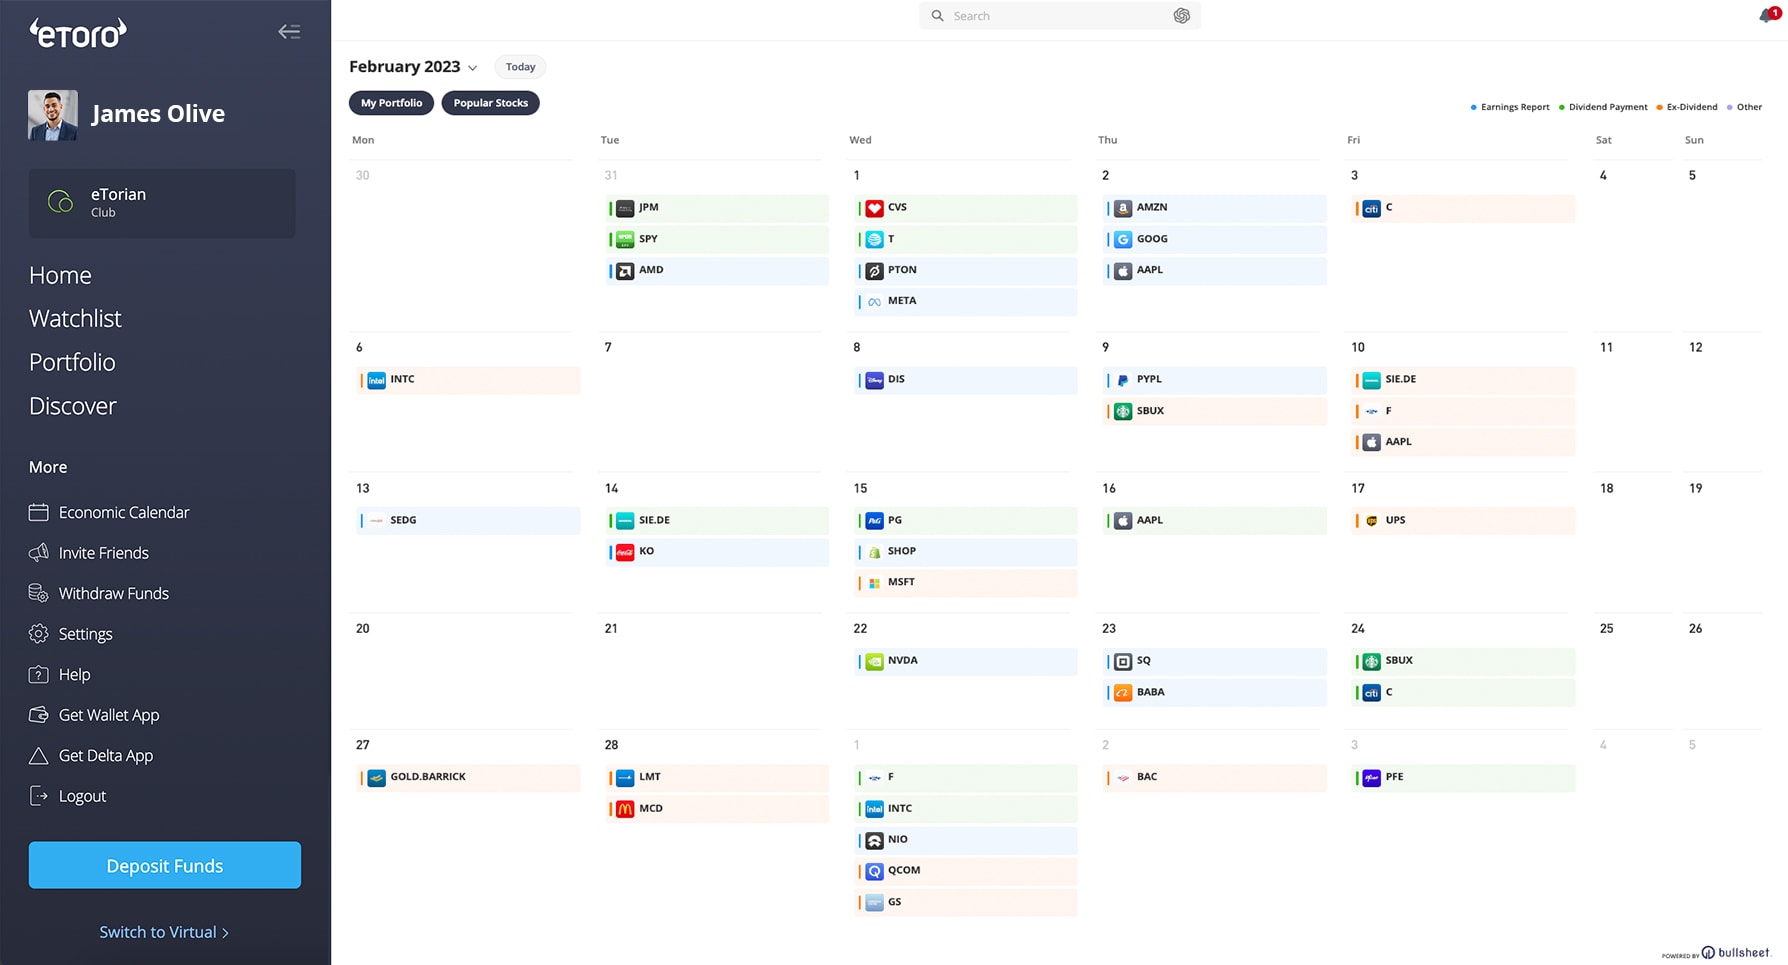Click the CVS heart logo on February 1
The width and height of the screenshot is (1788, 965).
(x=874, y=208)
